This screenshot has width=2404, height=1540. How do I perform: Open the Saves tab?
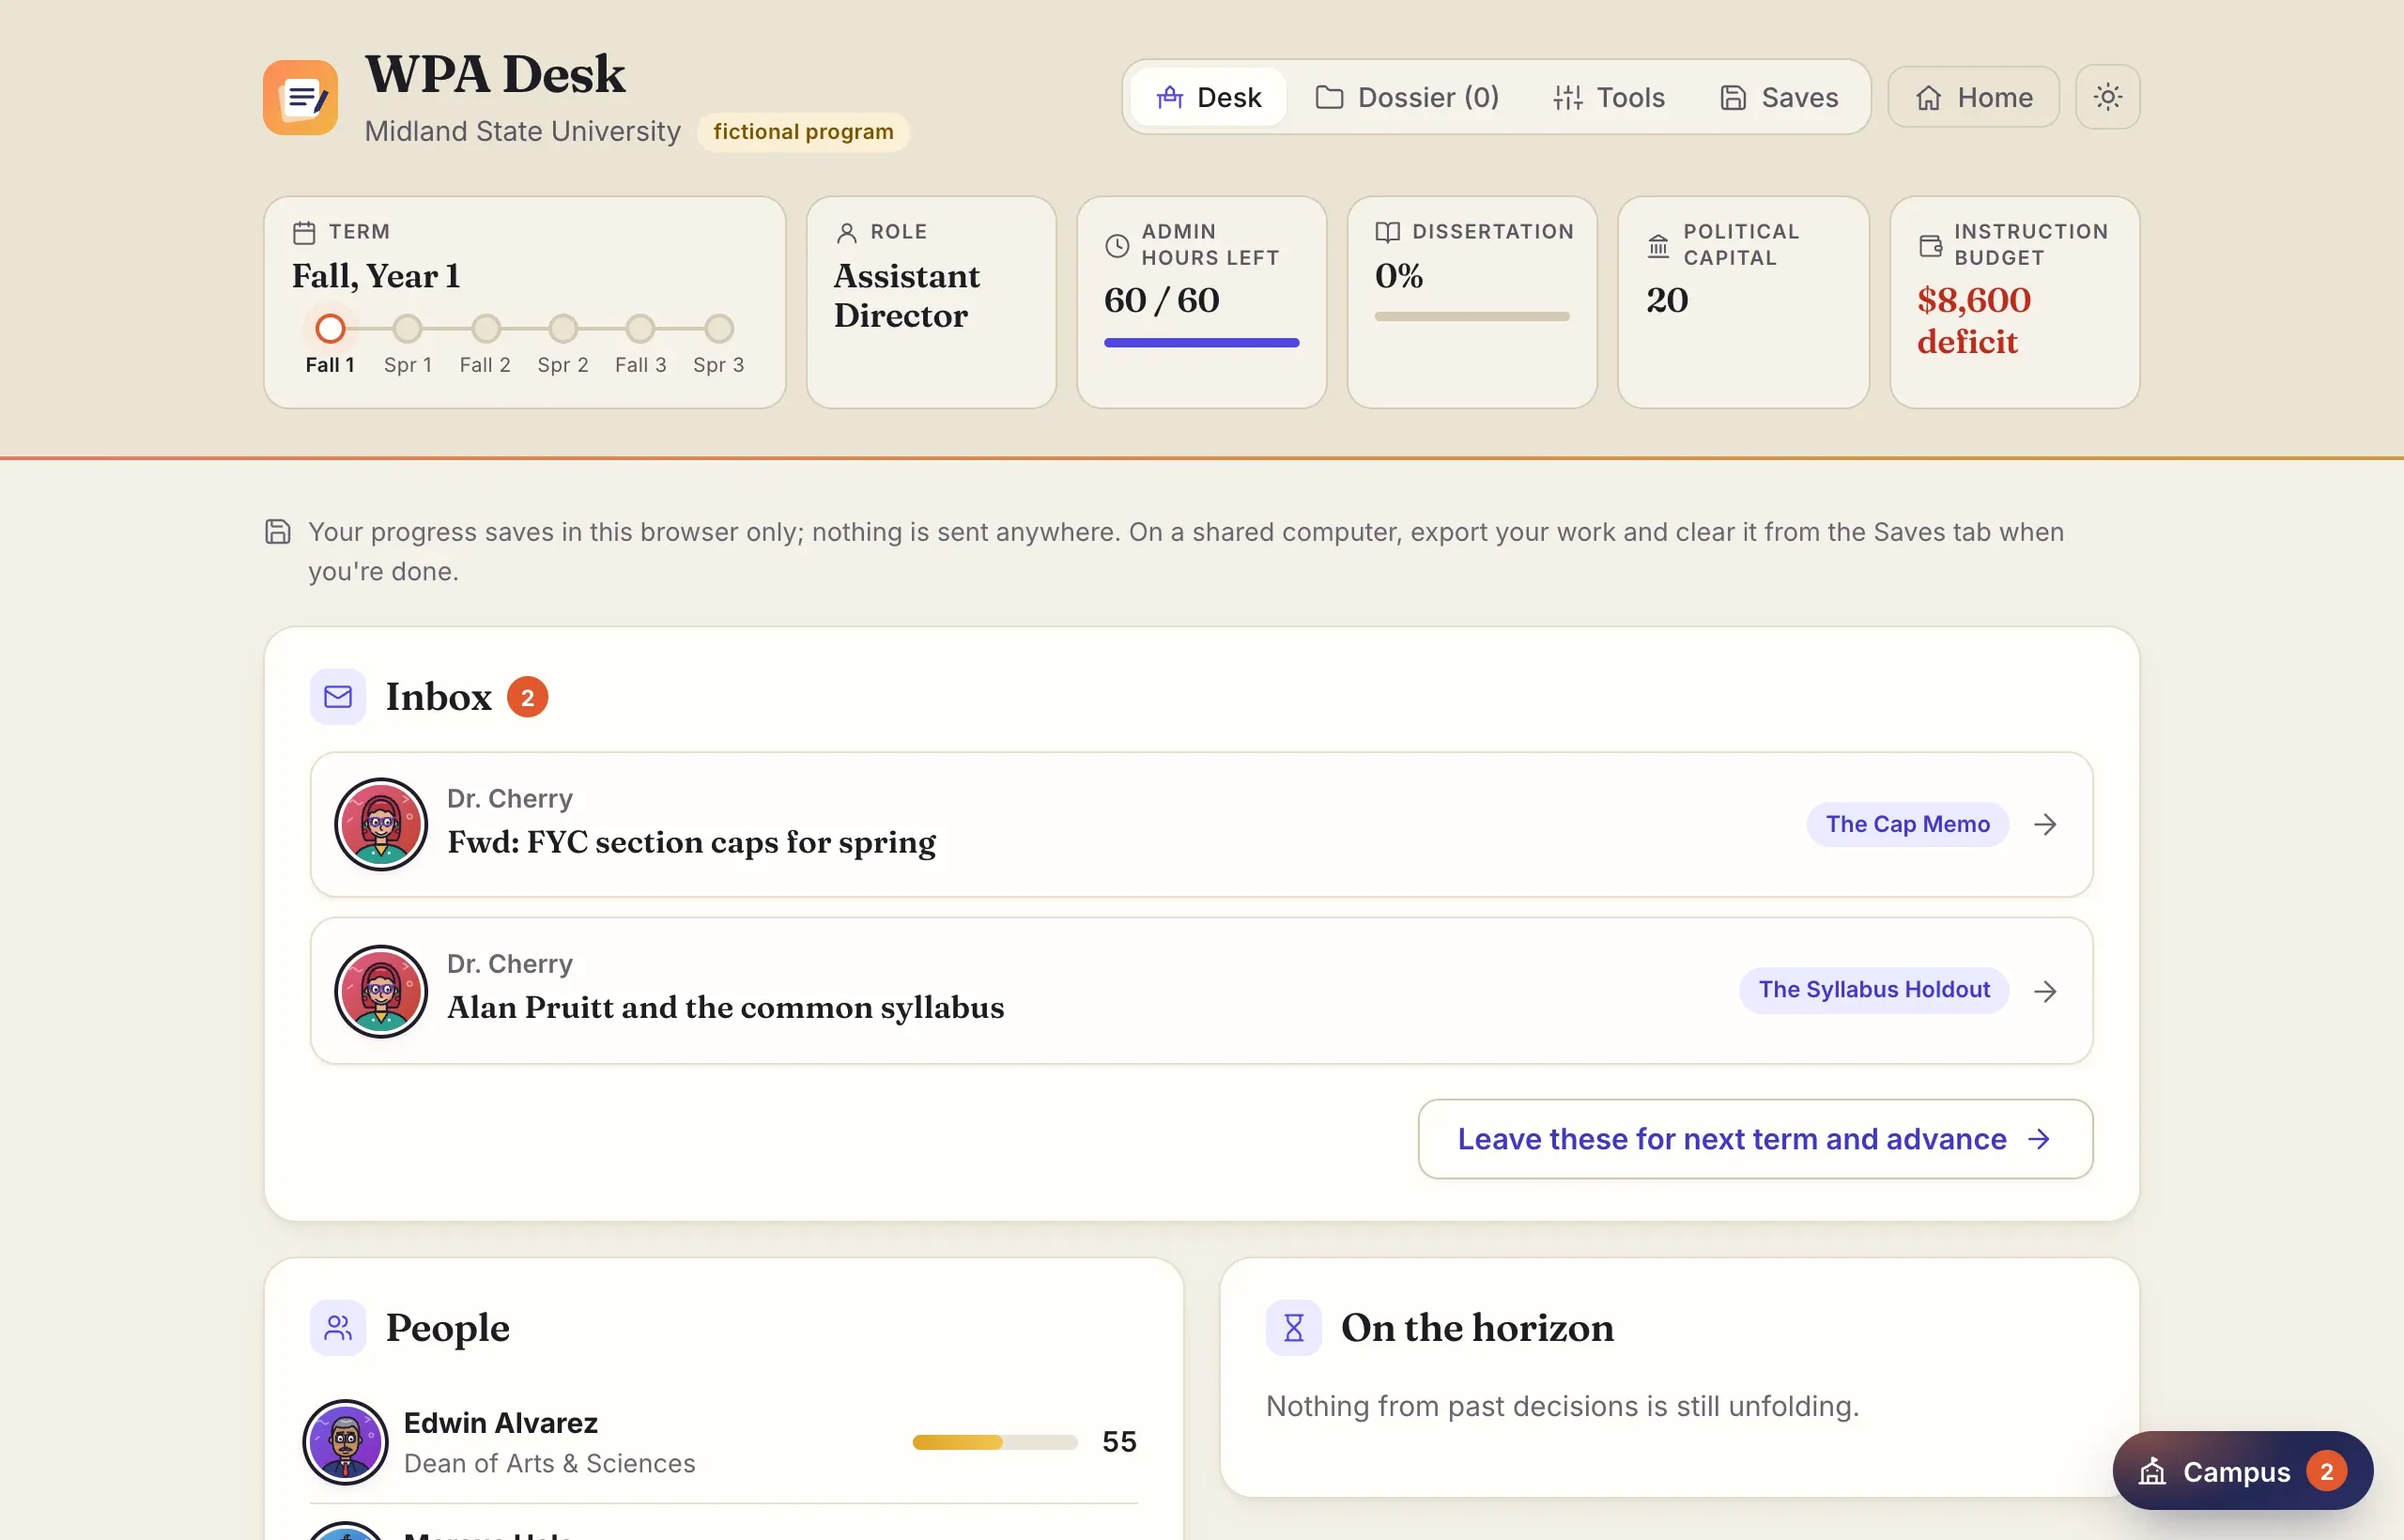[1778, 97]
